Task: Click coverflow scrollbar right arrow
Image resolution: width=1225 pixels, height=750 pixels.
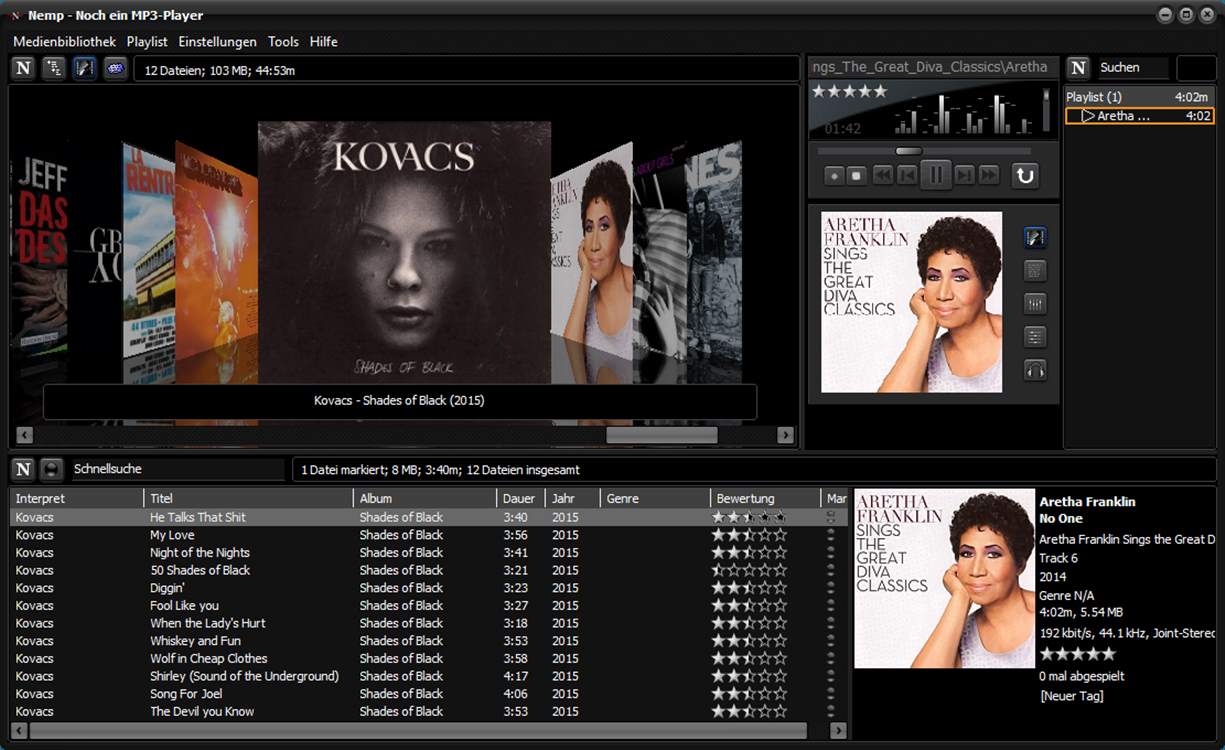Action: point(785,435)
